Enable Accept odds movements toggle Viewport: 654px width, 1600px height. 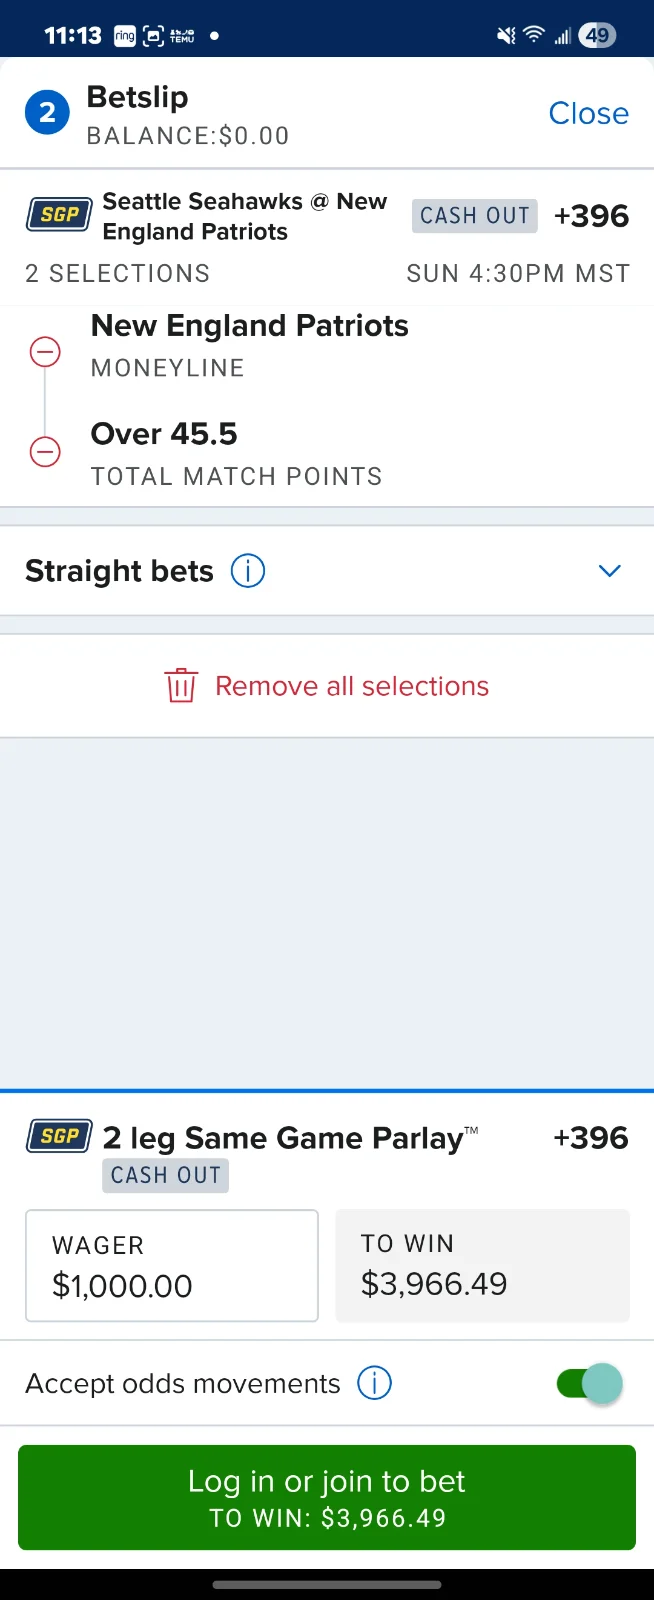[x=588, y=1383]
